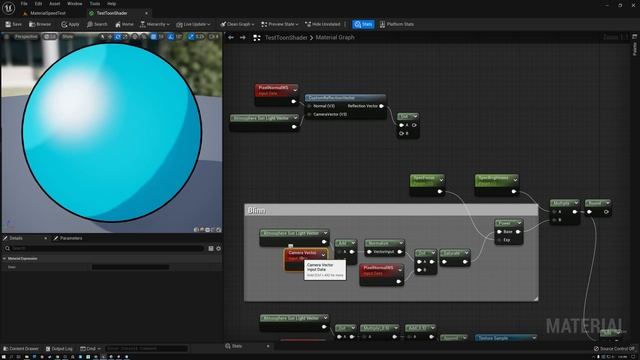Viewport: 640px width, 360px height.
Task: Open the Search tool in the toolbar
Action: 97,24
